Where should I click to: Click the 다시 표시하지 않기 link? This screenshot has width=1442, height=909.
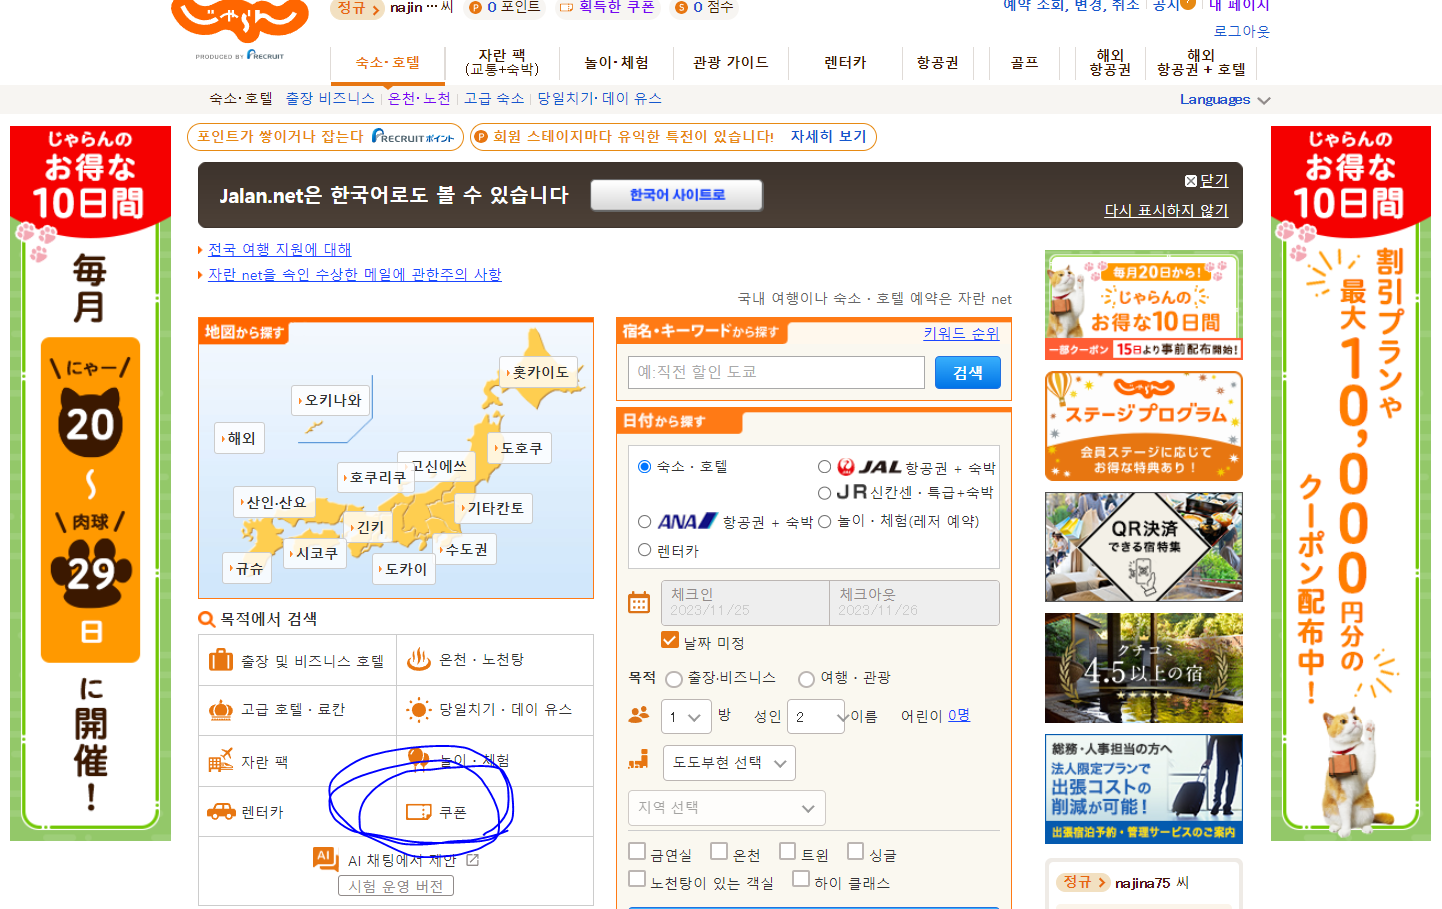(x=1166, y=210)
